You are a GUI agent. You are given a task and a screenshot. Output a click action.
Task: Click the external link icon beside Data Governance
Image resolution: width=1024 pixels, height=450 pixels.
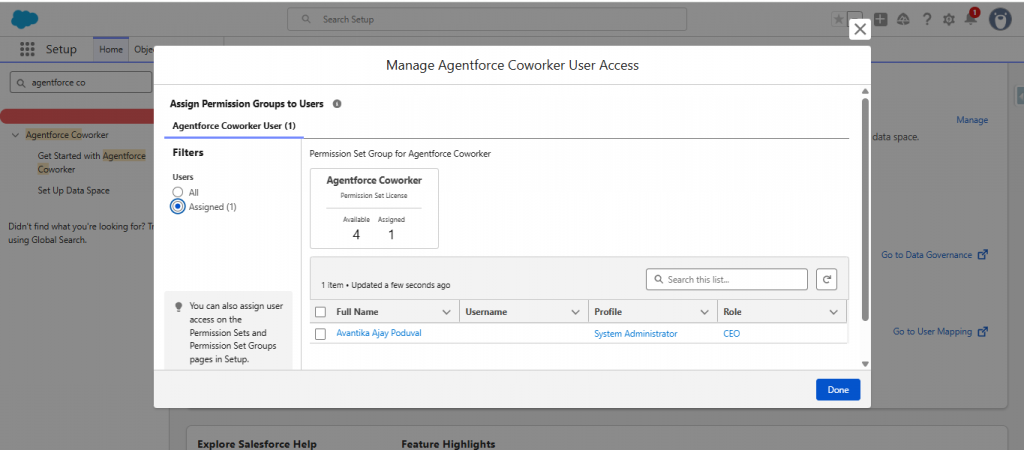click(x=982, y=255)
